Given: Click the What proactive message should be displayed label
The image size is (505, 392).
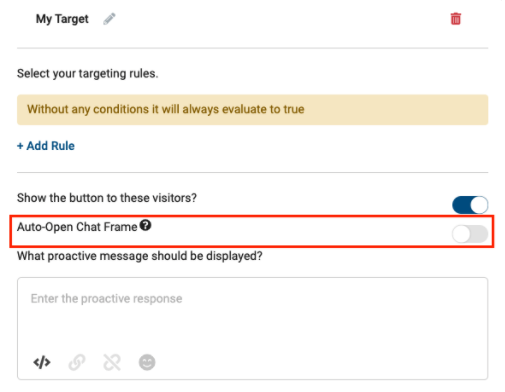Looking at the screenshot, I should pos(140,256).
